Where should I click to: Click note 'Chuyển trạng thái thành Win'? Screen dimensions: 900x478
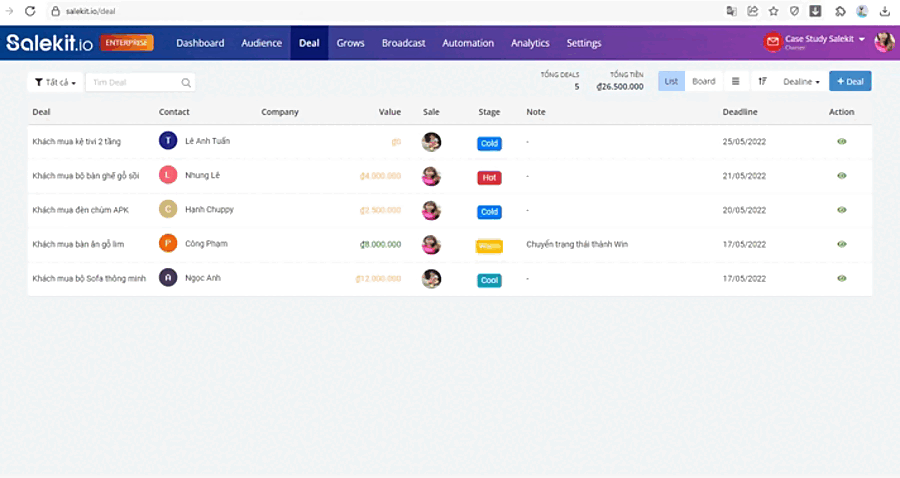(577, 244)
